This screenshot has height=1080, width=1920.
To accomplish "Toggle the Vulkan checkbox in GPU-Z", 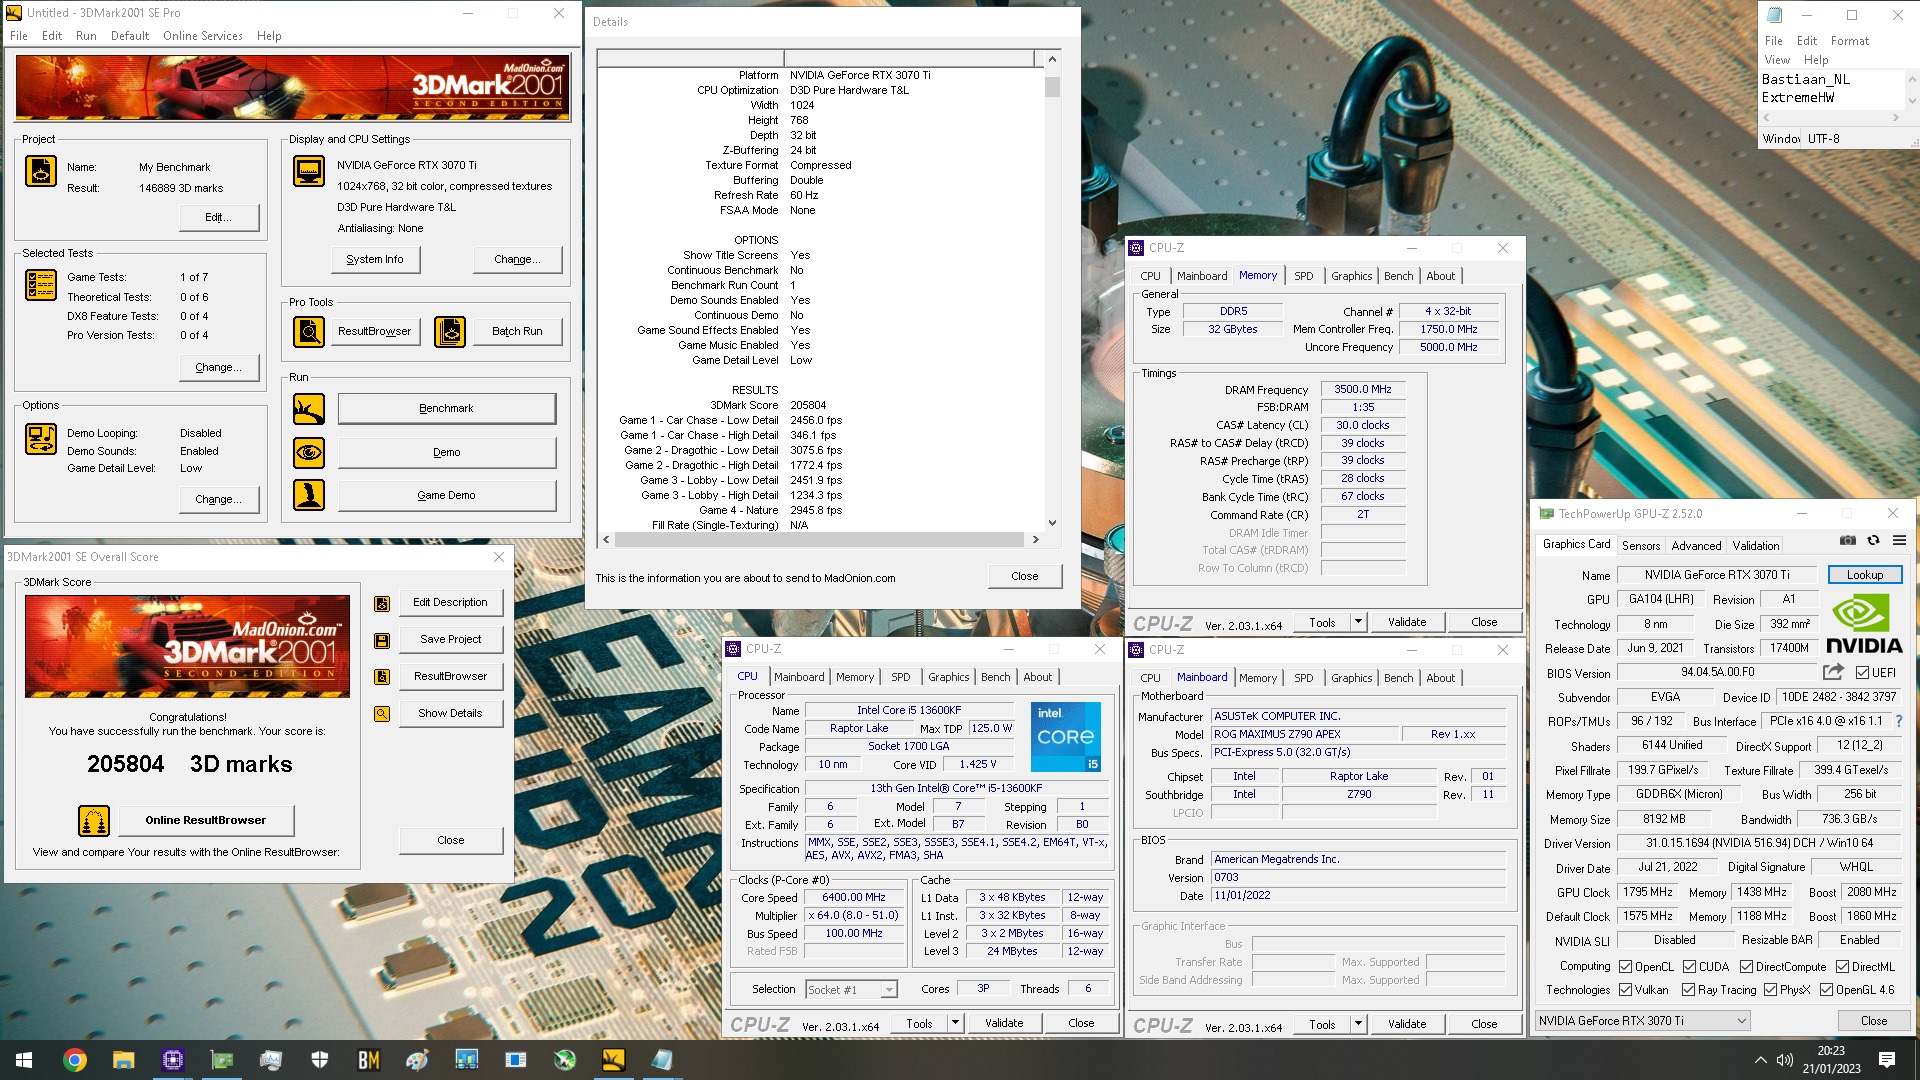I will point(1626,990).
